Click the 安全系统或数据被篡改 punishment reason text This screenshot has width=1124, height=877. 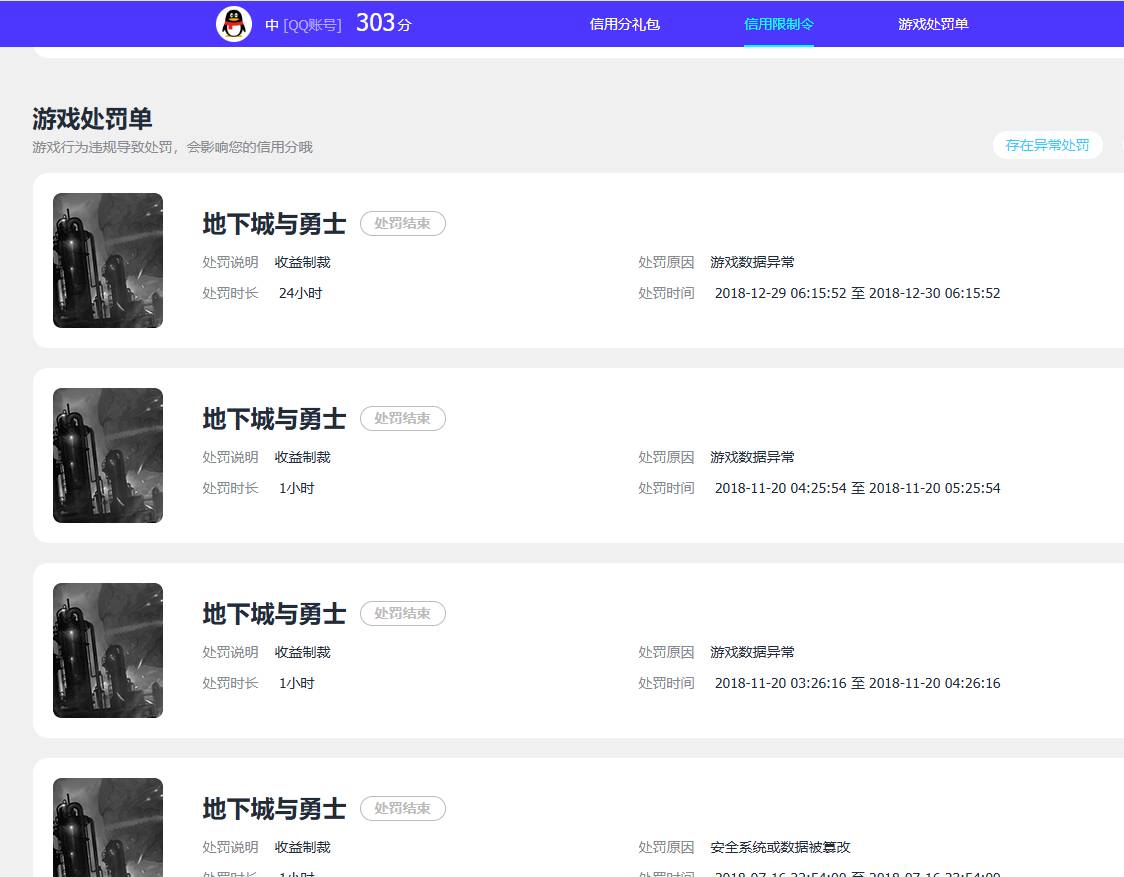[x=780, y=847]
